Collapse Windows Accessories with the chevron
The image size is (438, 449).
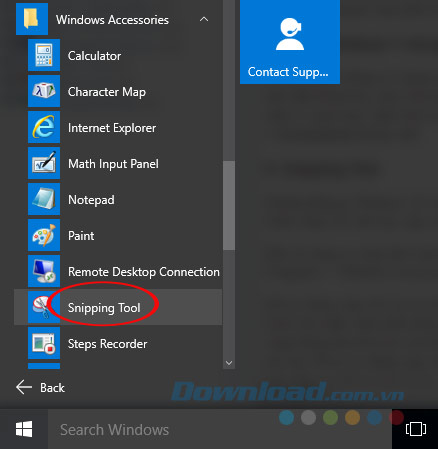204,19
